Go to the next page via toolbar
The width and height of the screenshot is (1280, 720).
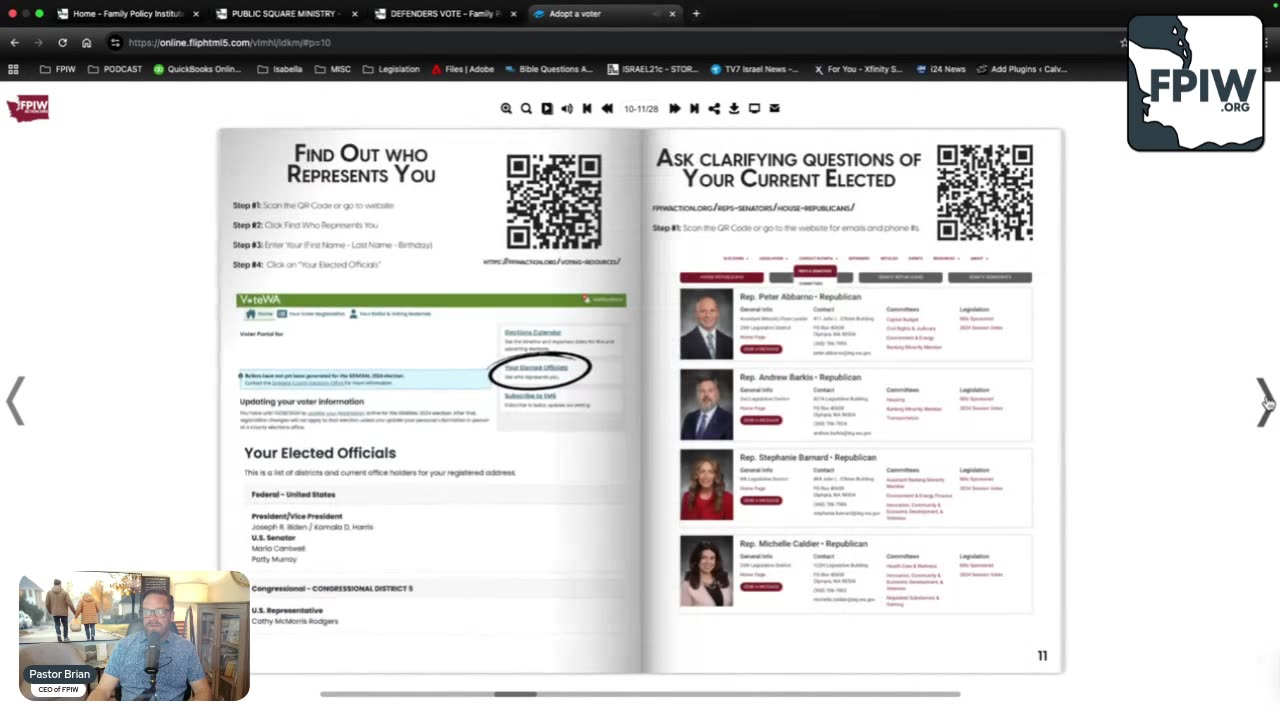(675, 108)
